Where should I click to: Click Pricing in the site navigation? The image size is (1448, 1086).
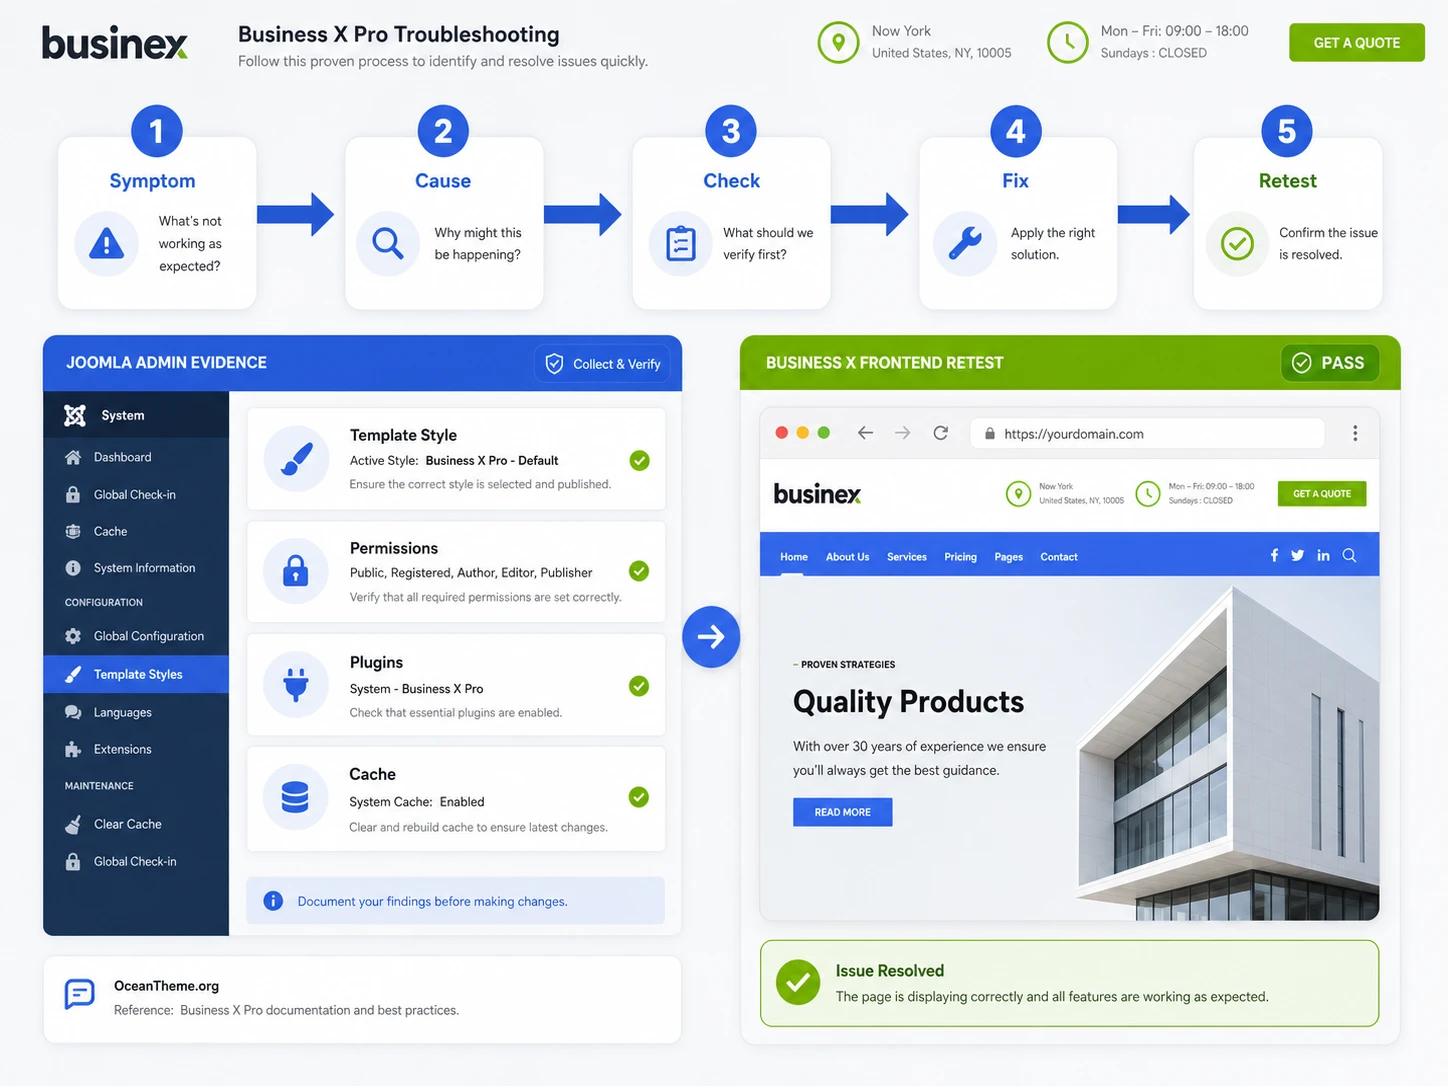pos(960,557)
